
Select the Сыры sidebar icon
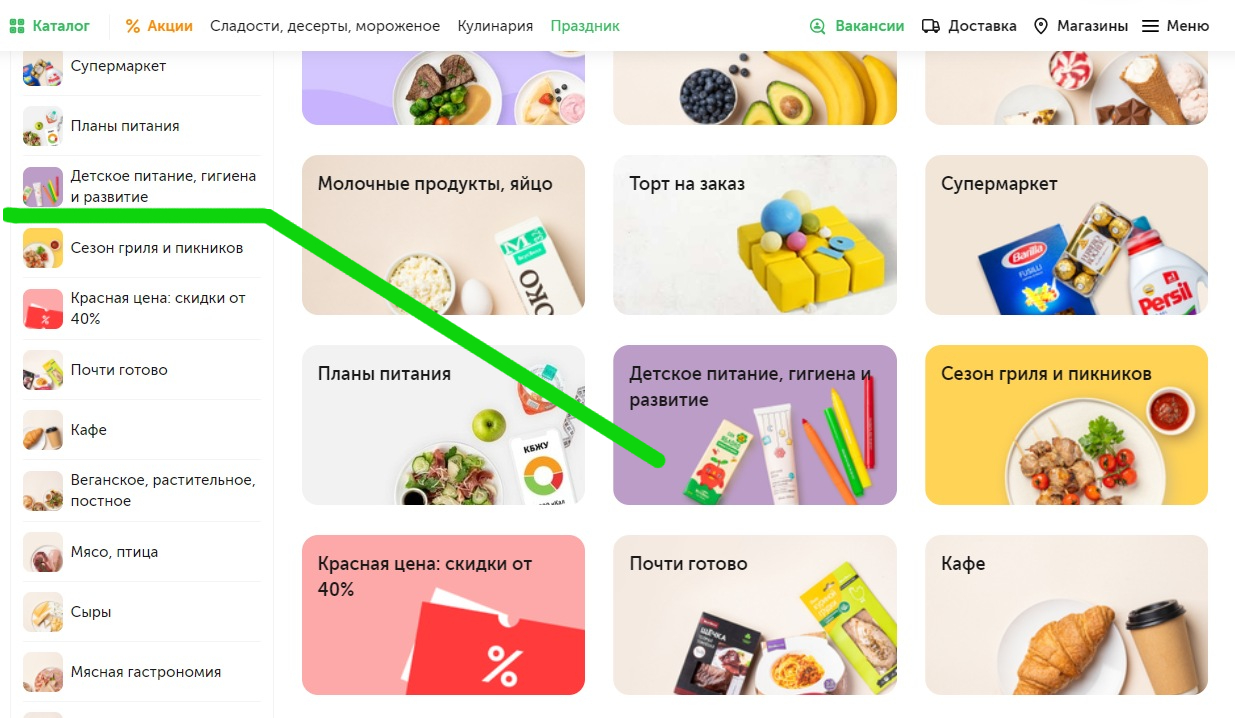click(x=43, y=612)
